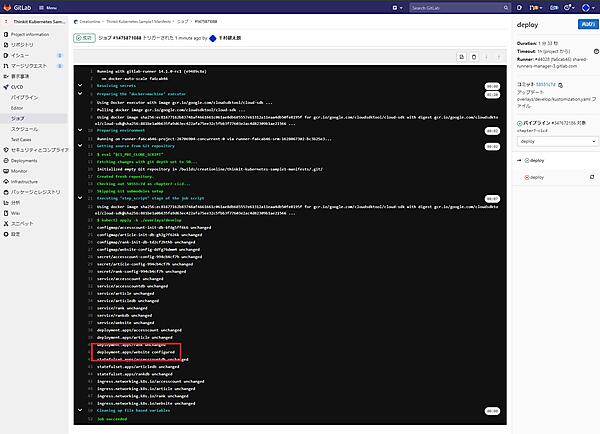Open the user avatar dropdown menu

click(588, 8)
